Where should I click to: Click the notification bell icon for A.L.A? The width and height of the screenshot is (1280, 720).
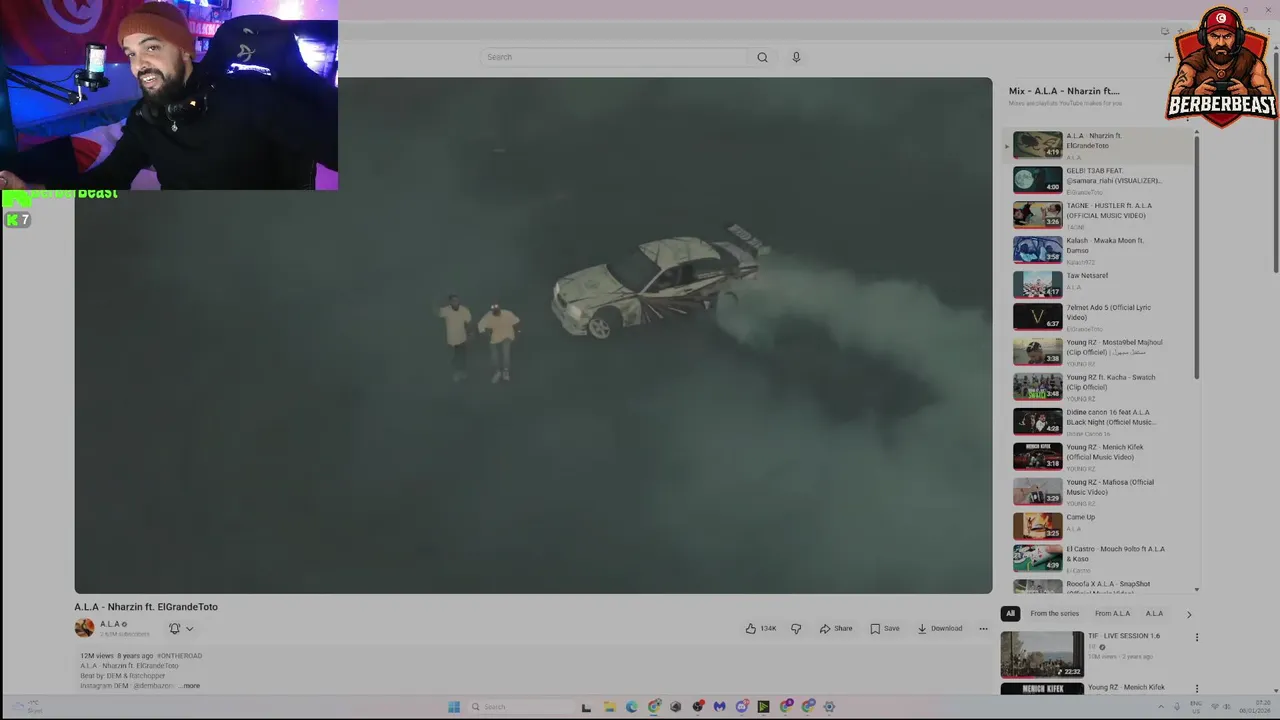point(174,628)
